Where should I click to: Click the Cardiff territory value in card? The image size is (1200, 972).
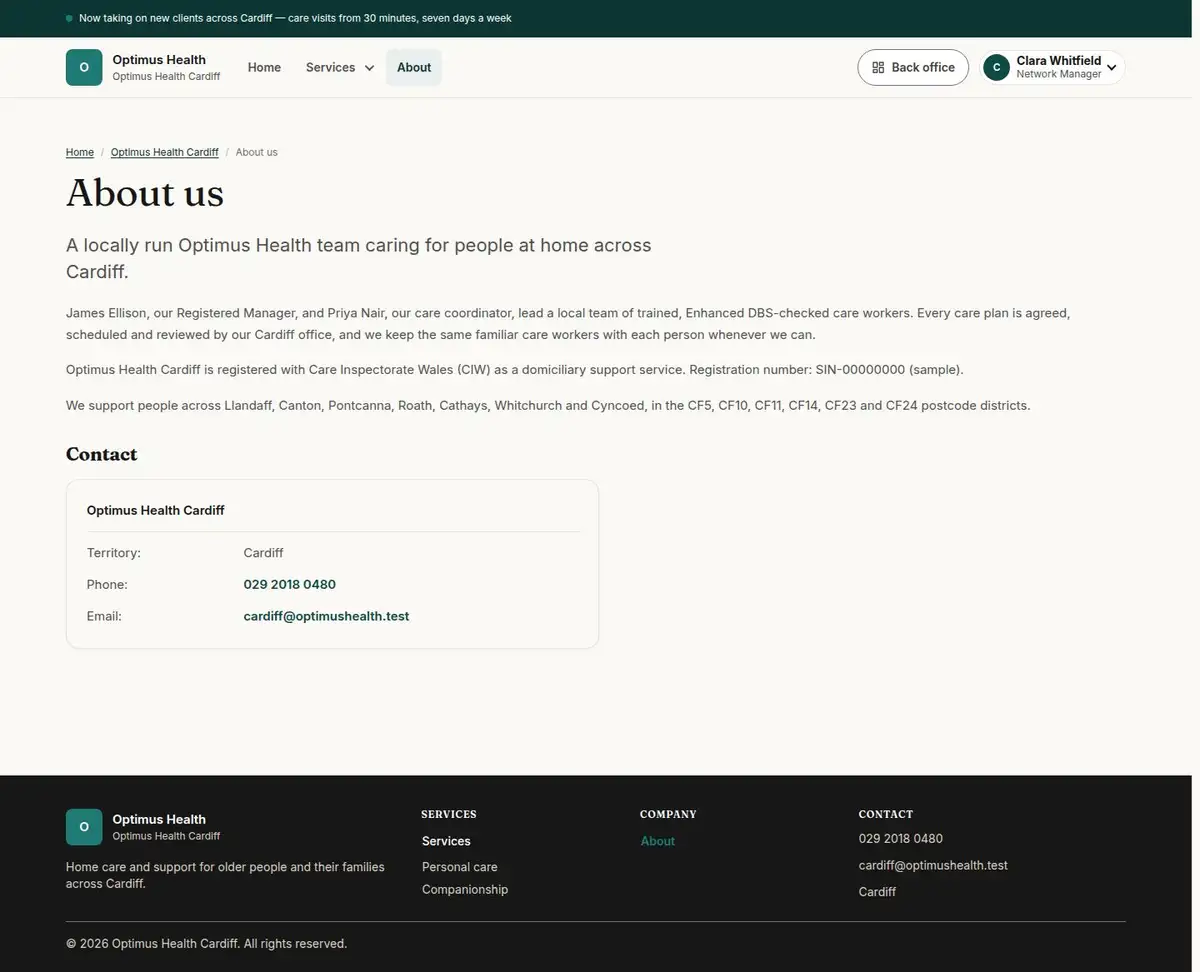point(264,552)
